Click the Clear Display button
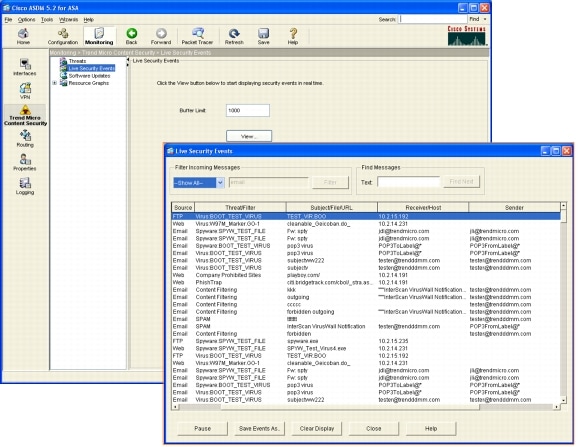 coord(317,429)
